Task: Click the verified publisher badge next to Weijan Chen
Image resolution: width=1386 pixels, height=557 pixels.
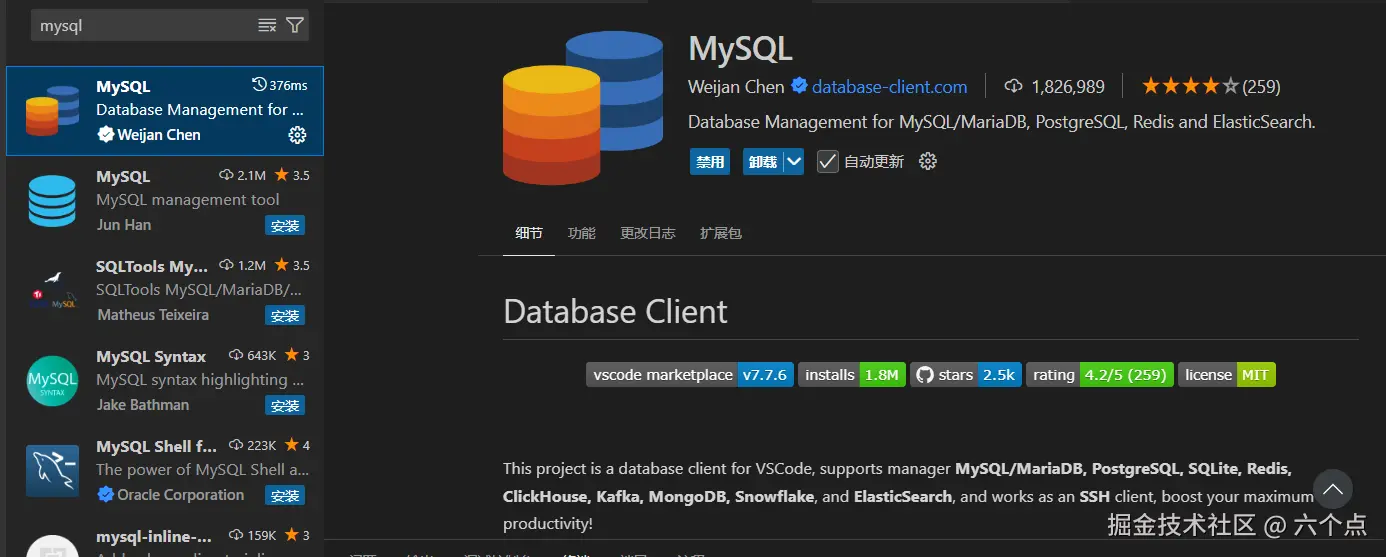Action: click(x=799, y=86)
